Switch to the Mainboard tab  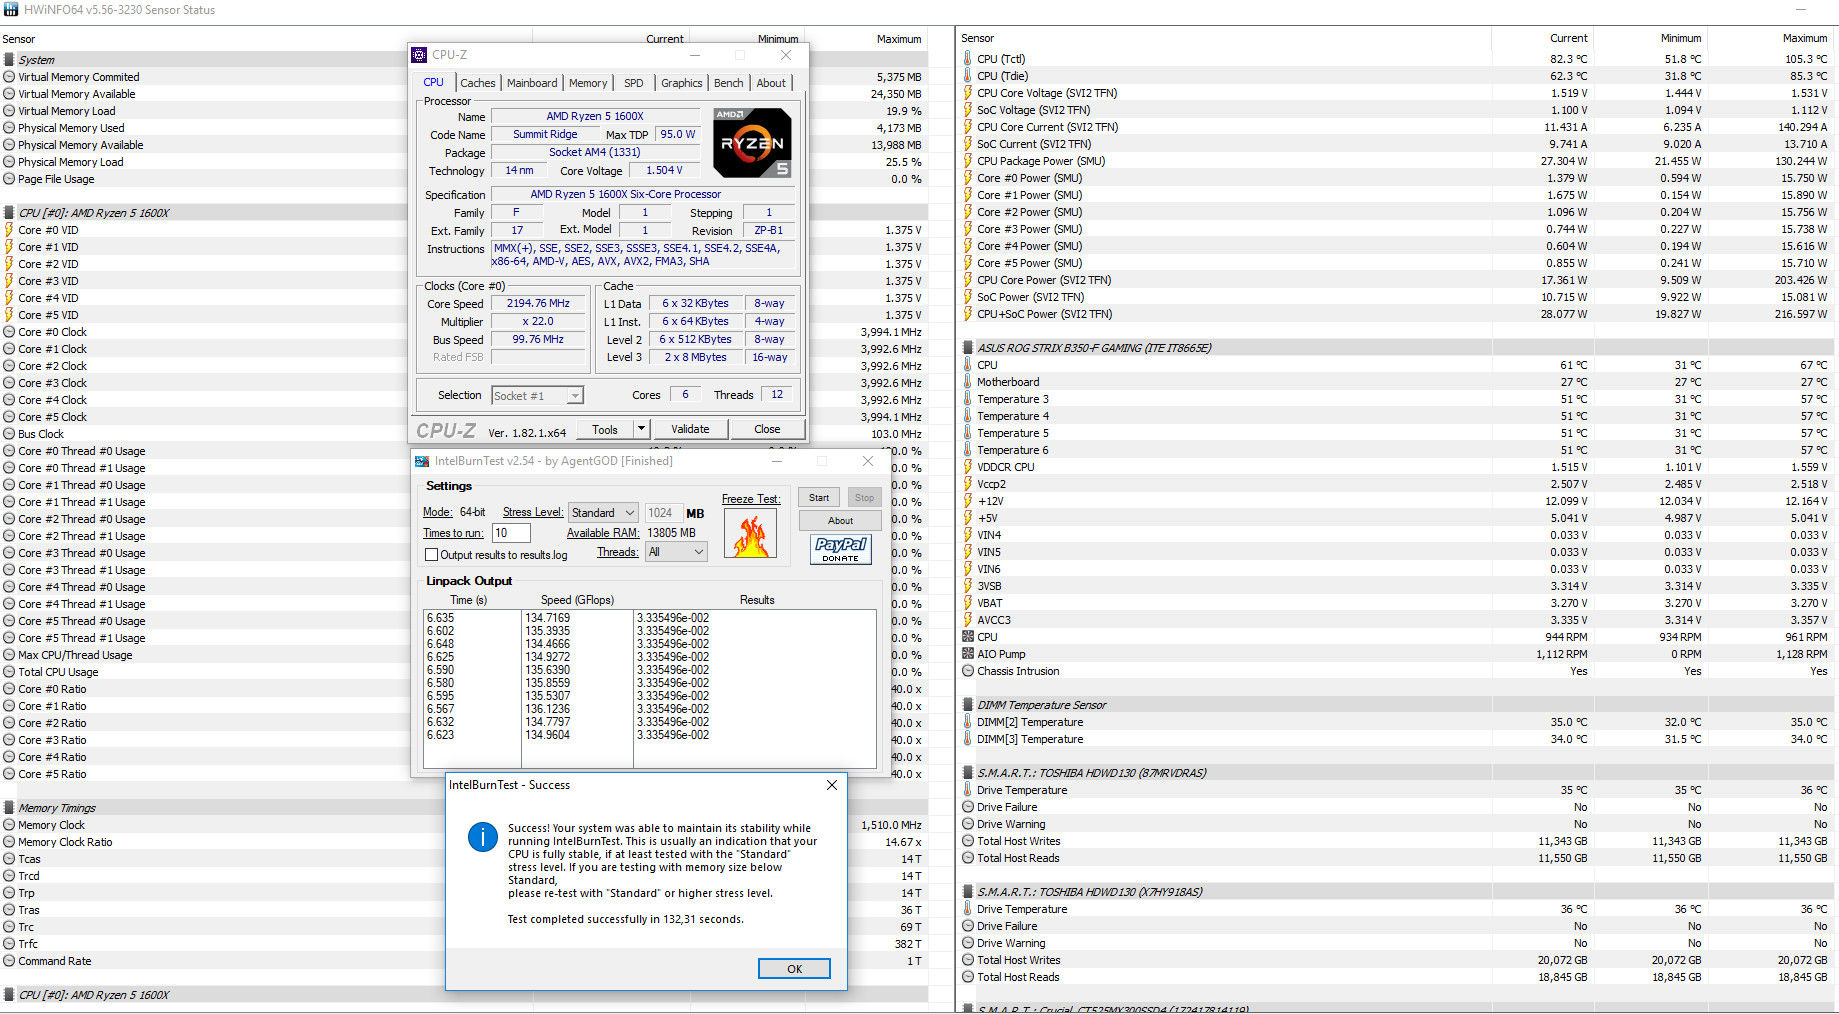532,83
